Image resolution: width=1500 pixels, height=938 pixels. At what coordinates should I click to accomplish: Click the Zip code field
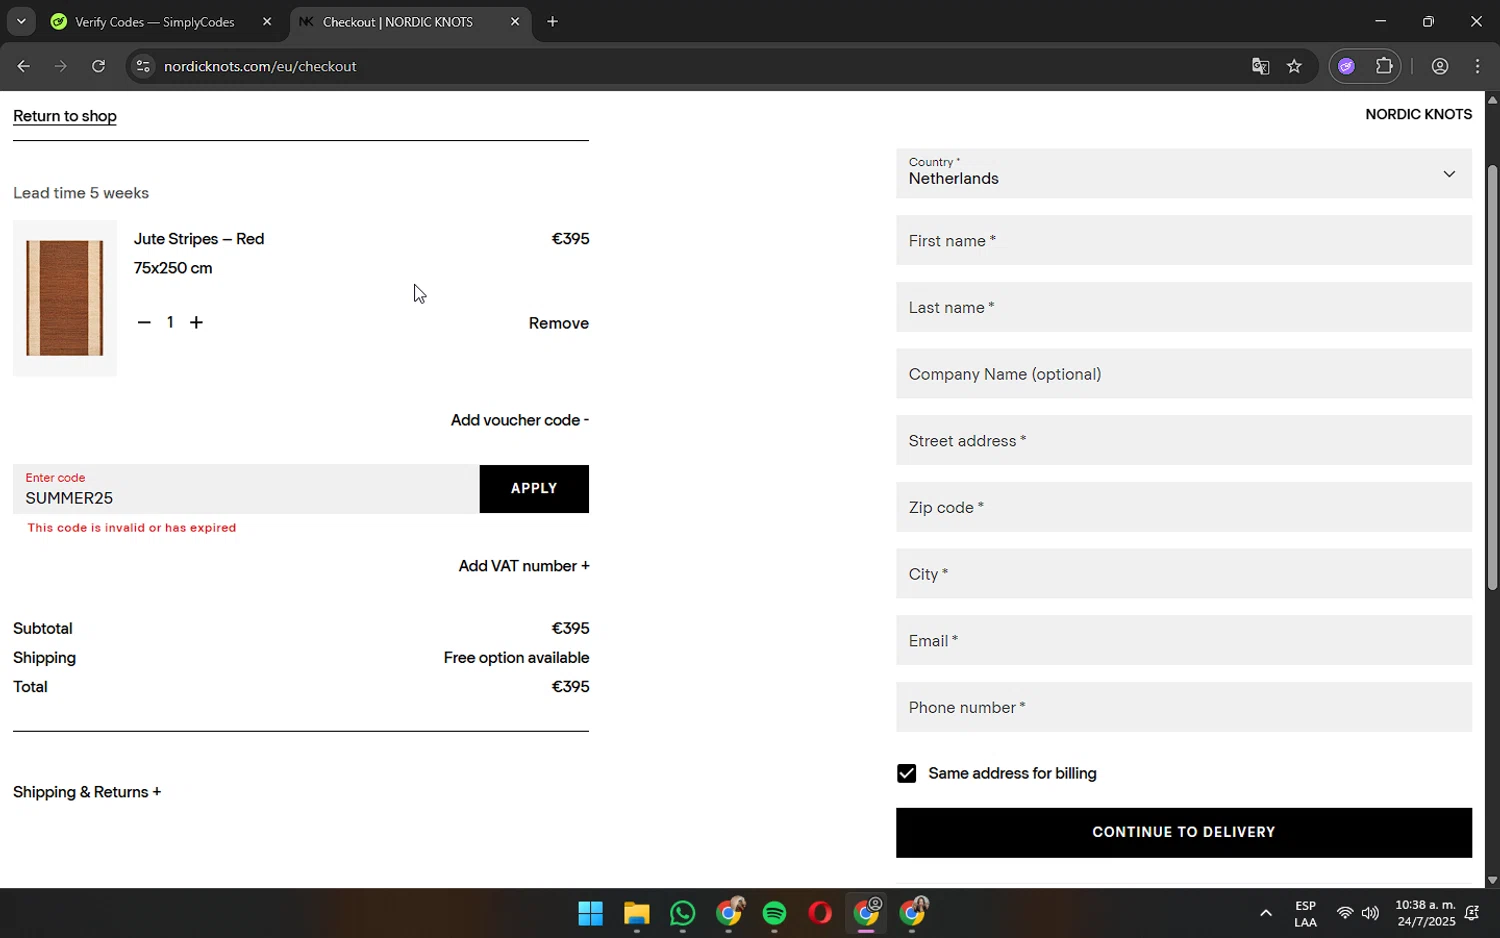pos(1184,507)
